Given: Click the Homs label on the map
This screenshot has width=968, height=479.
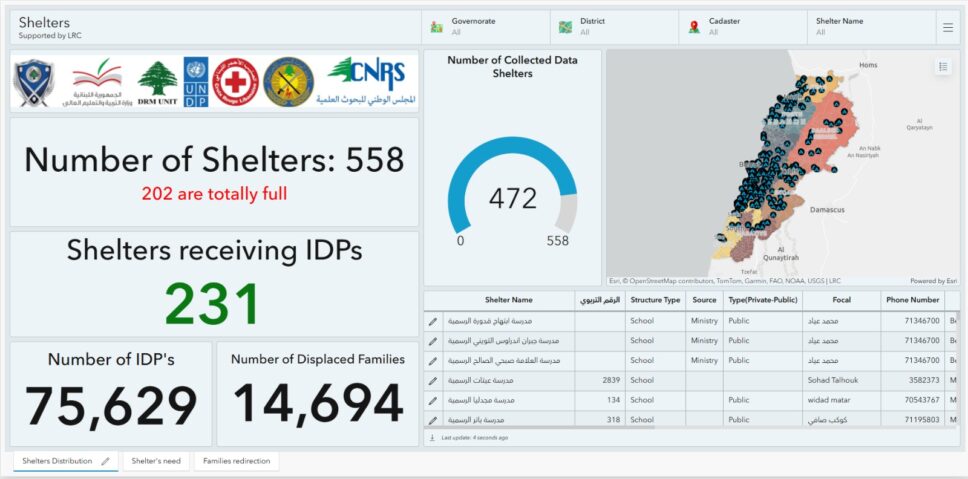Looking at the screenshot, I should (x=868, y=65).
